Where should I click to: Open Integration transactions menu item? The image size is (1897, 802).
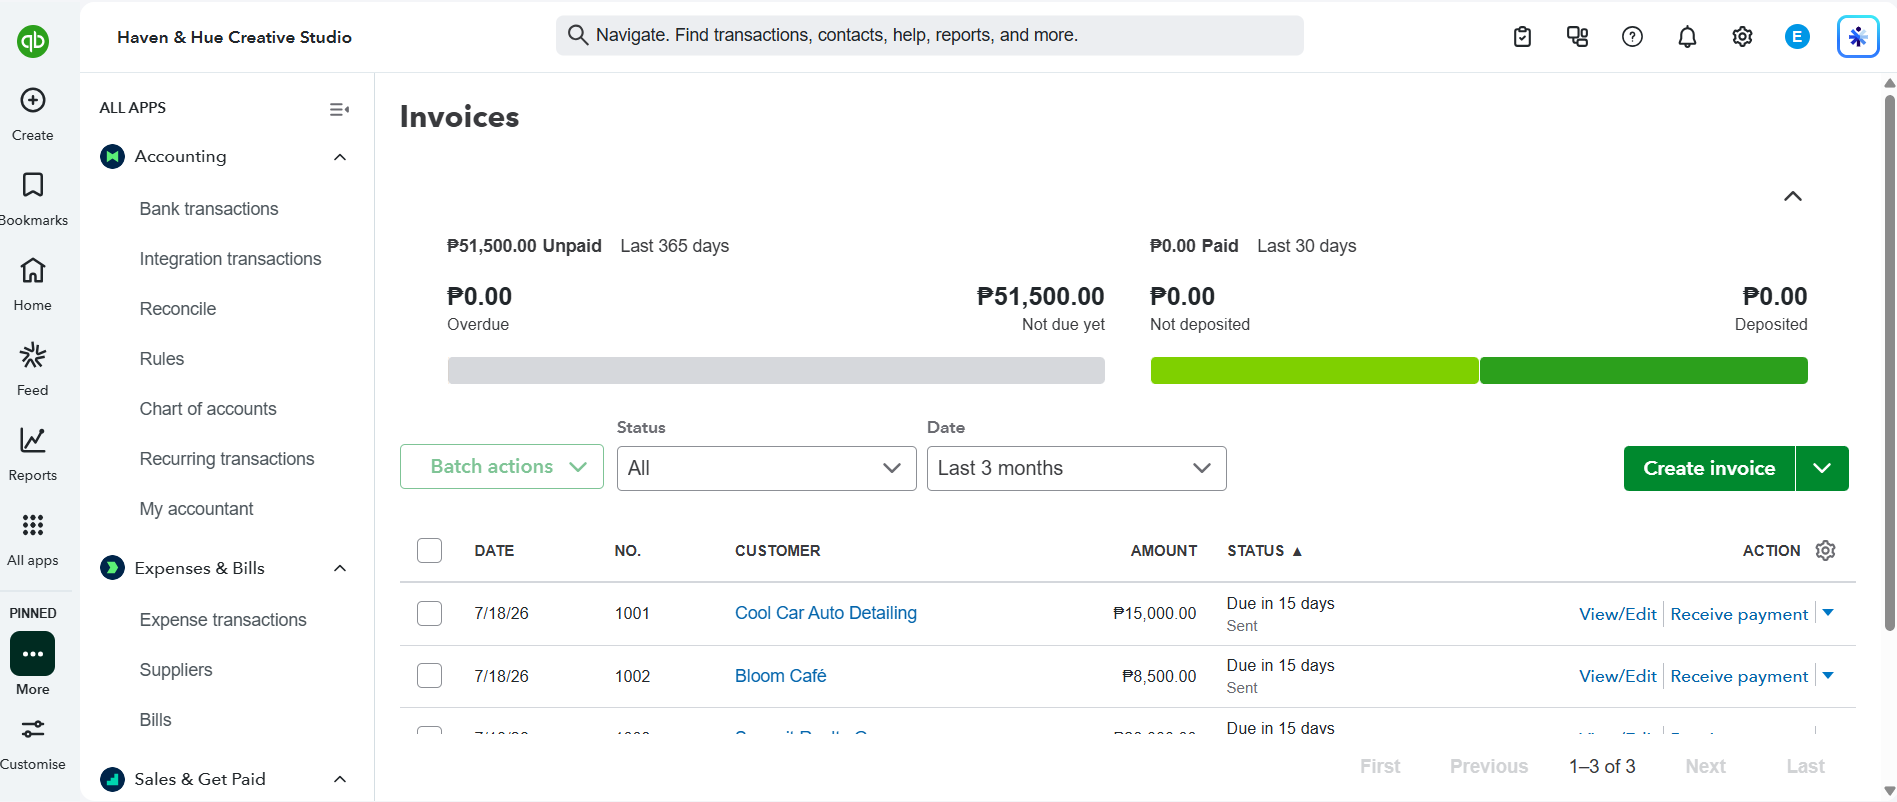pos(230,259)
